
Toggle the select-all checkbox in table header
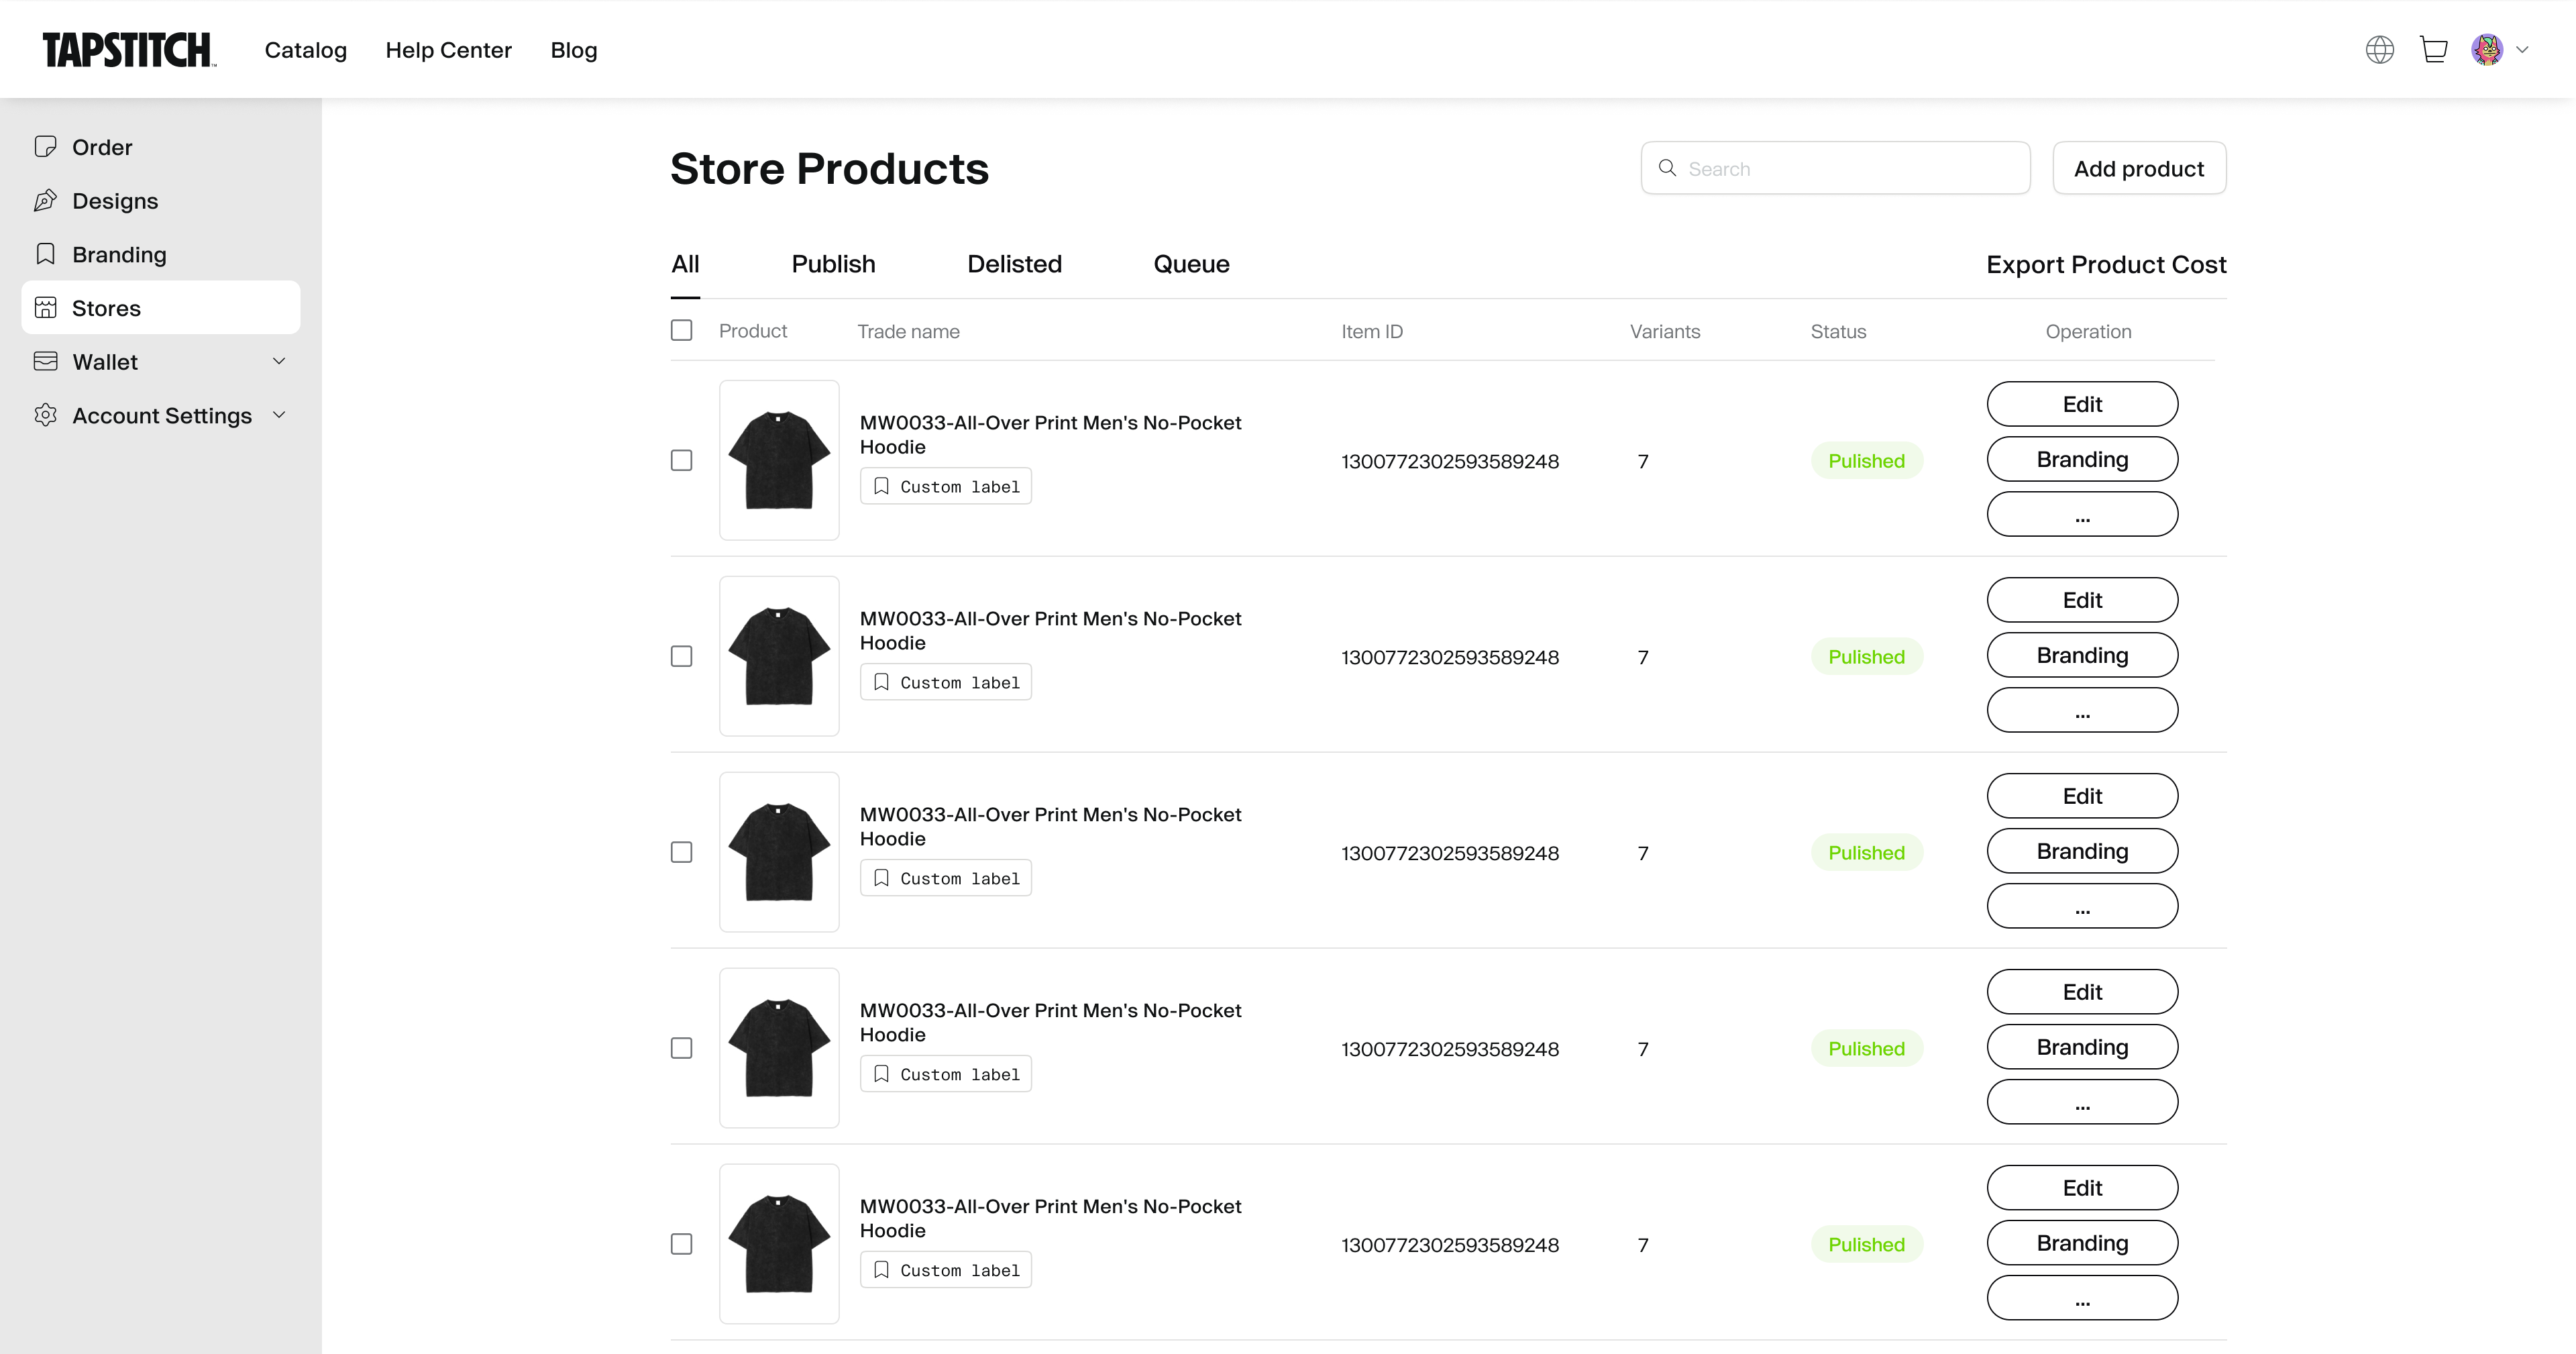coord(681,330)
